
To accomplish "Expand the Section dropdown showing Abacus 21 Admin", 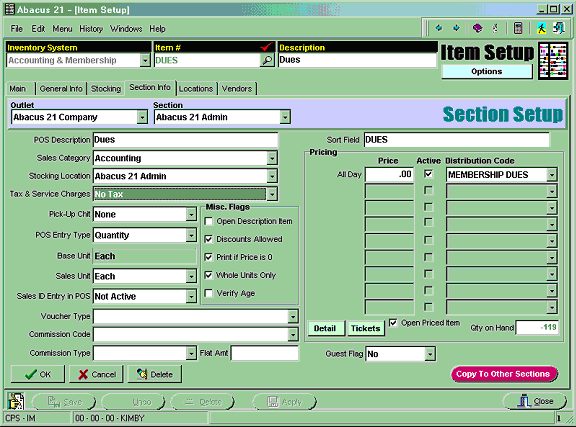I will [x=285, y=117].
